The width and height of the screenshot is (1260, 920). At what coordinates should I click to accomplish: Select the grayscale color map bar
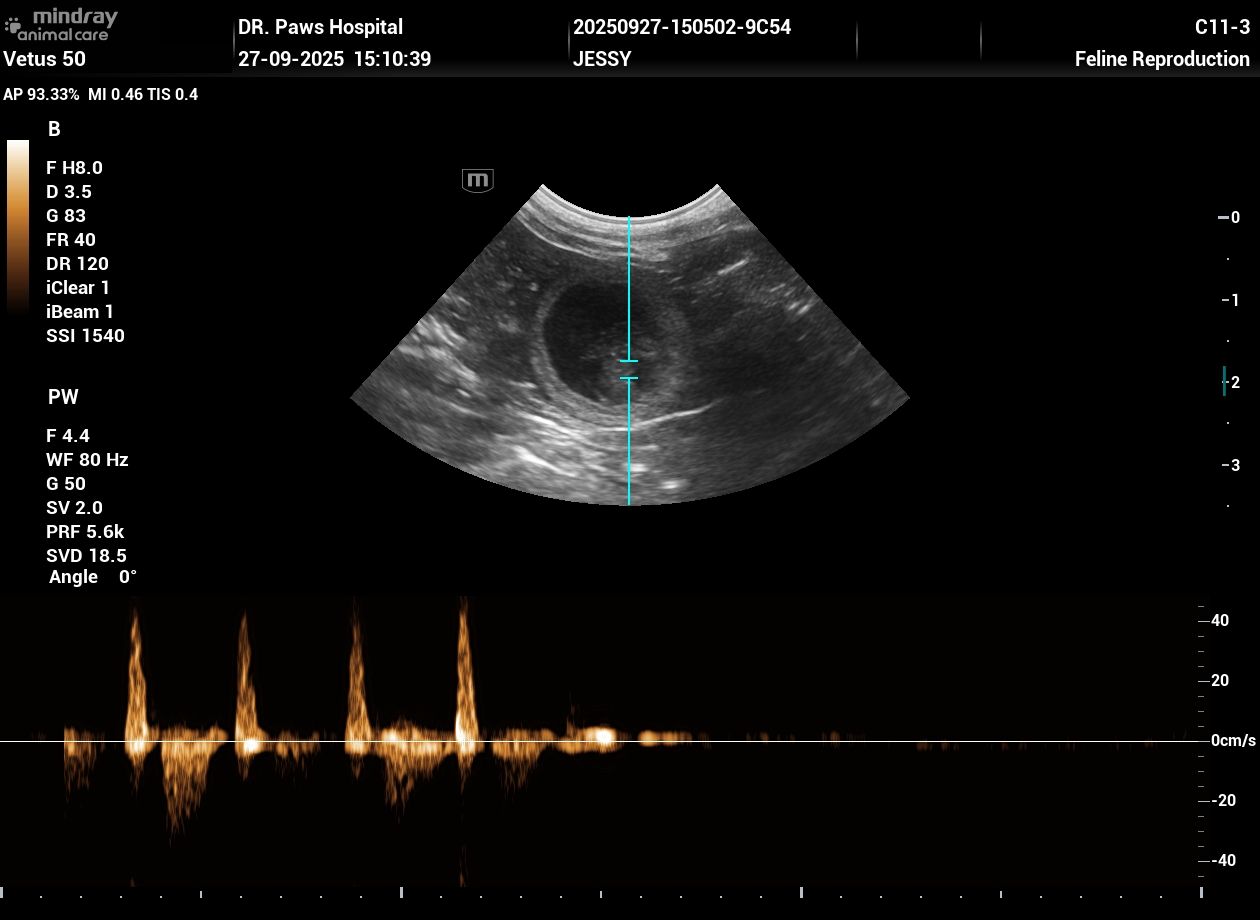pyautogui.click(x=18, y=228)
